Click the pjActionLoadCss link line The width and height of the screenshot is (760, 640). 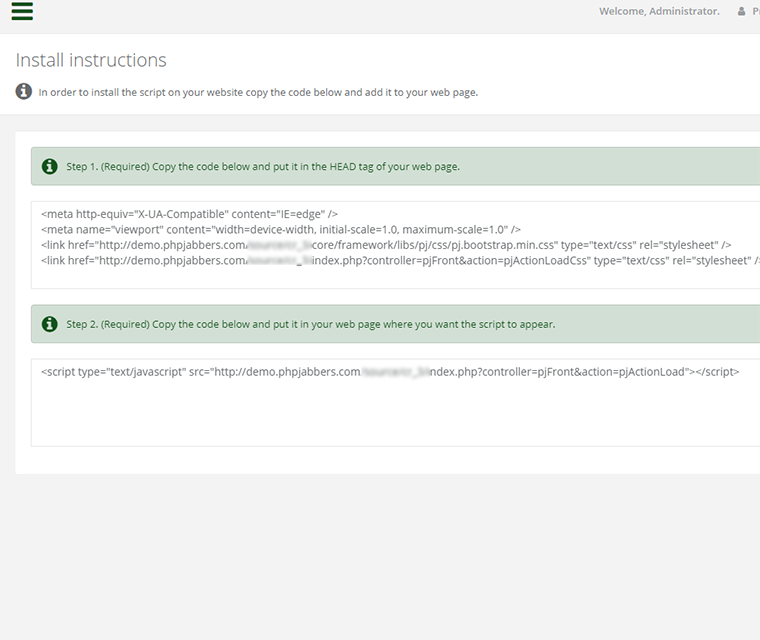point(400,260)
